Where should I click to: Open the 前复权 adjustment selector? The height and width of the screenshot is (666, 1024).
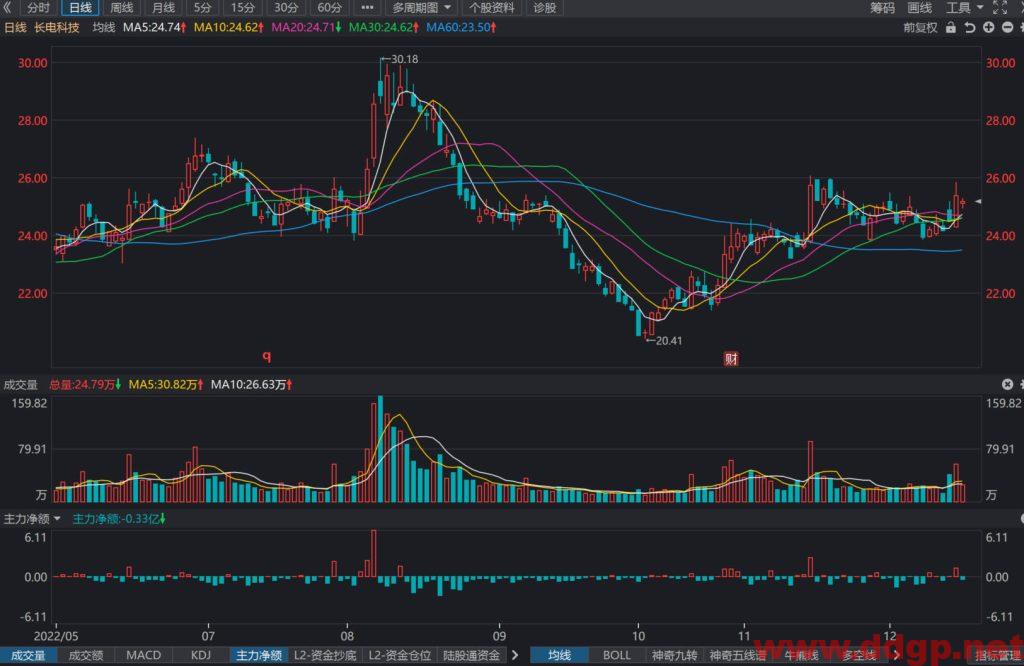tap(920, 27)
